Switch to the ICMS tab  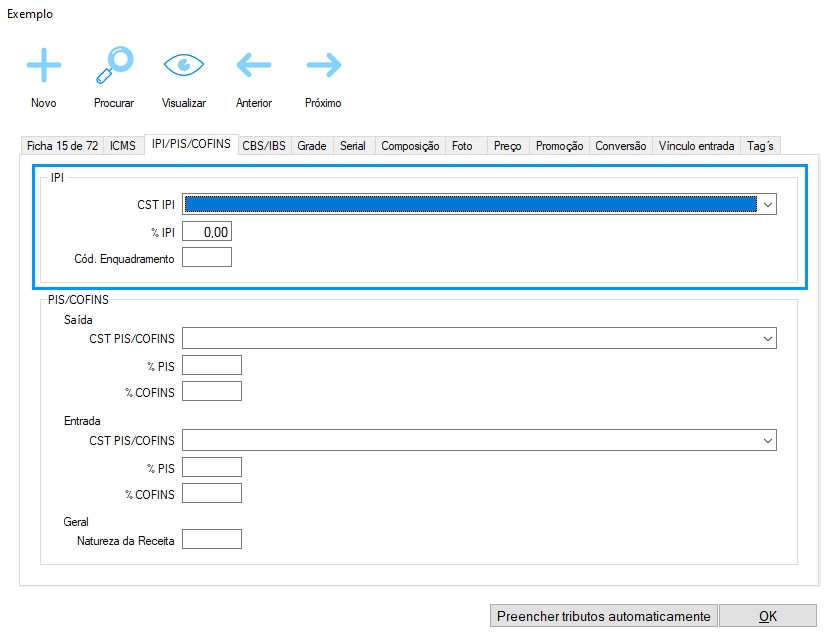pos(123,146)
